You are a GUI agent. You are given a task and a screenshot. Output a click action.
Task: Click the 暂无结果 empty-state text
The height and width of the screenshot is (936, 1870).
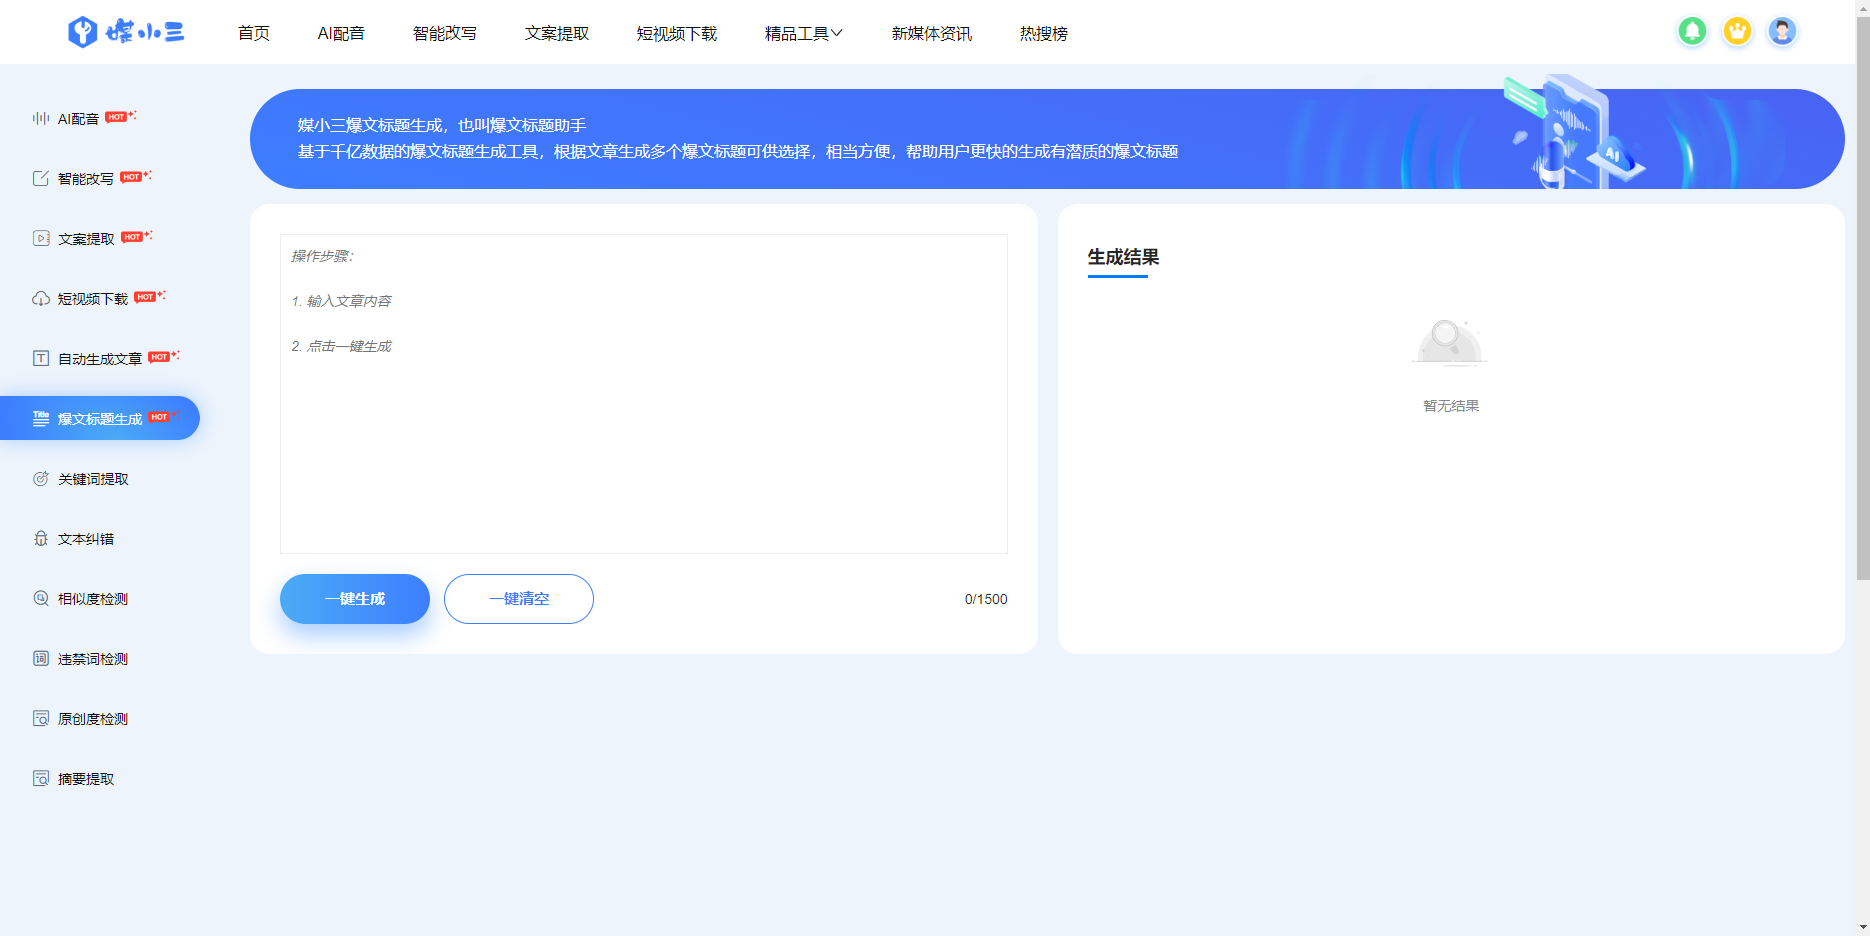(1451, 406)
